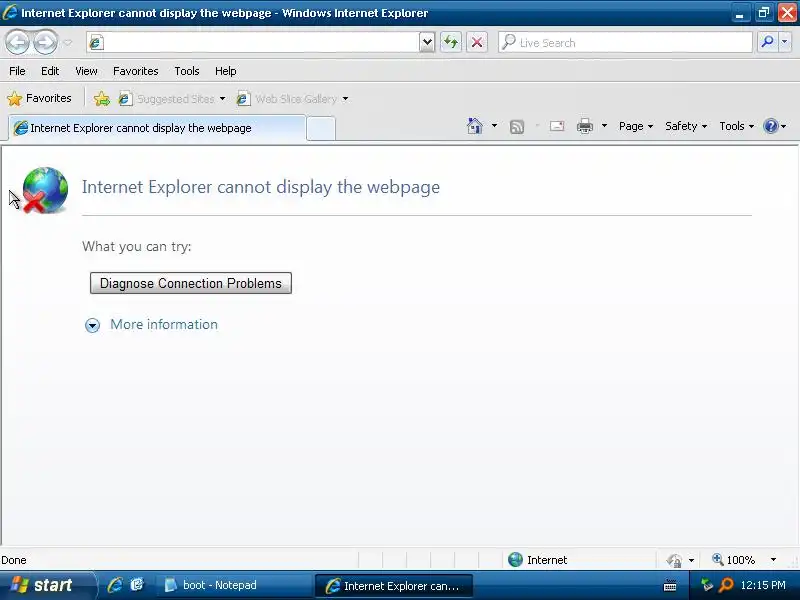
Task: Switch to boot - Notepad taskbar window
Action: (x=234, y=585)
